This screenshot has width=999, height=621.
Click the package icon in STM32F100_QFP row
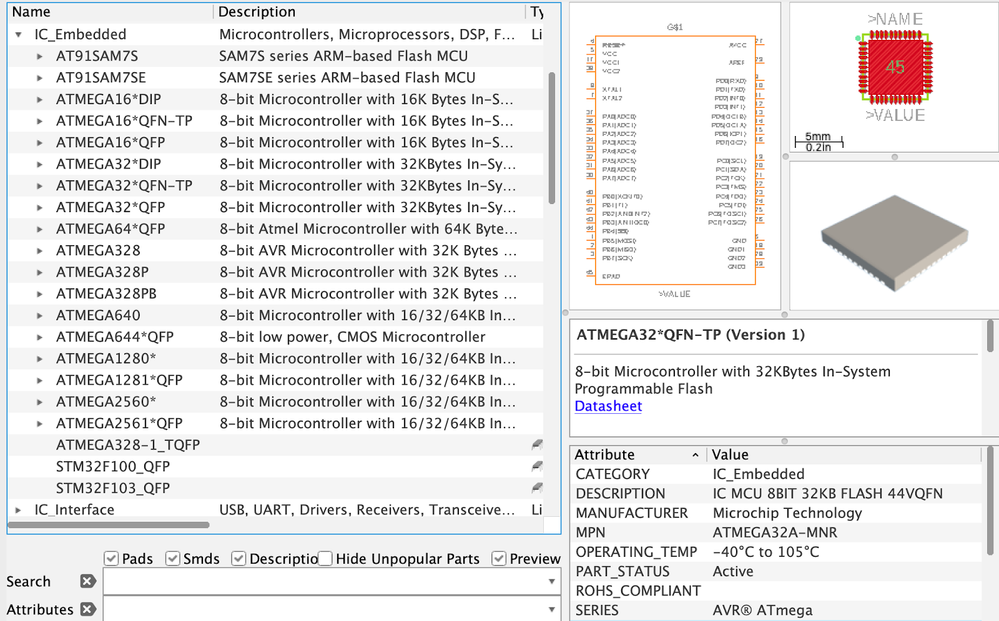coord(537,466)
